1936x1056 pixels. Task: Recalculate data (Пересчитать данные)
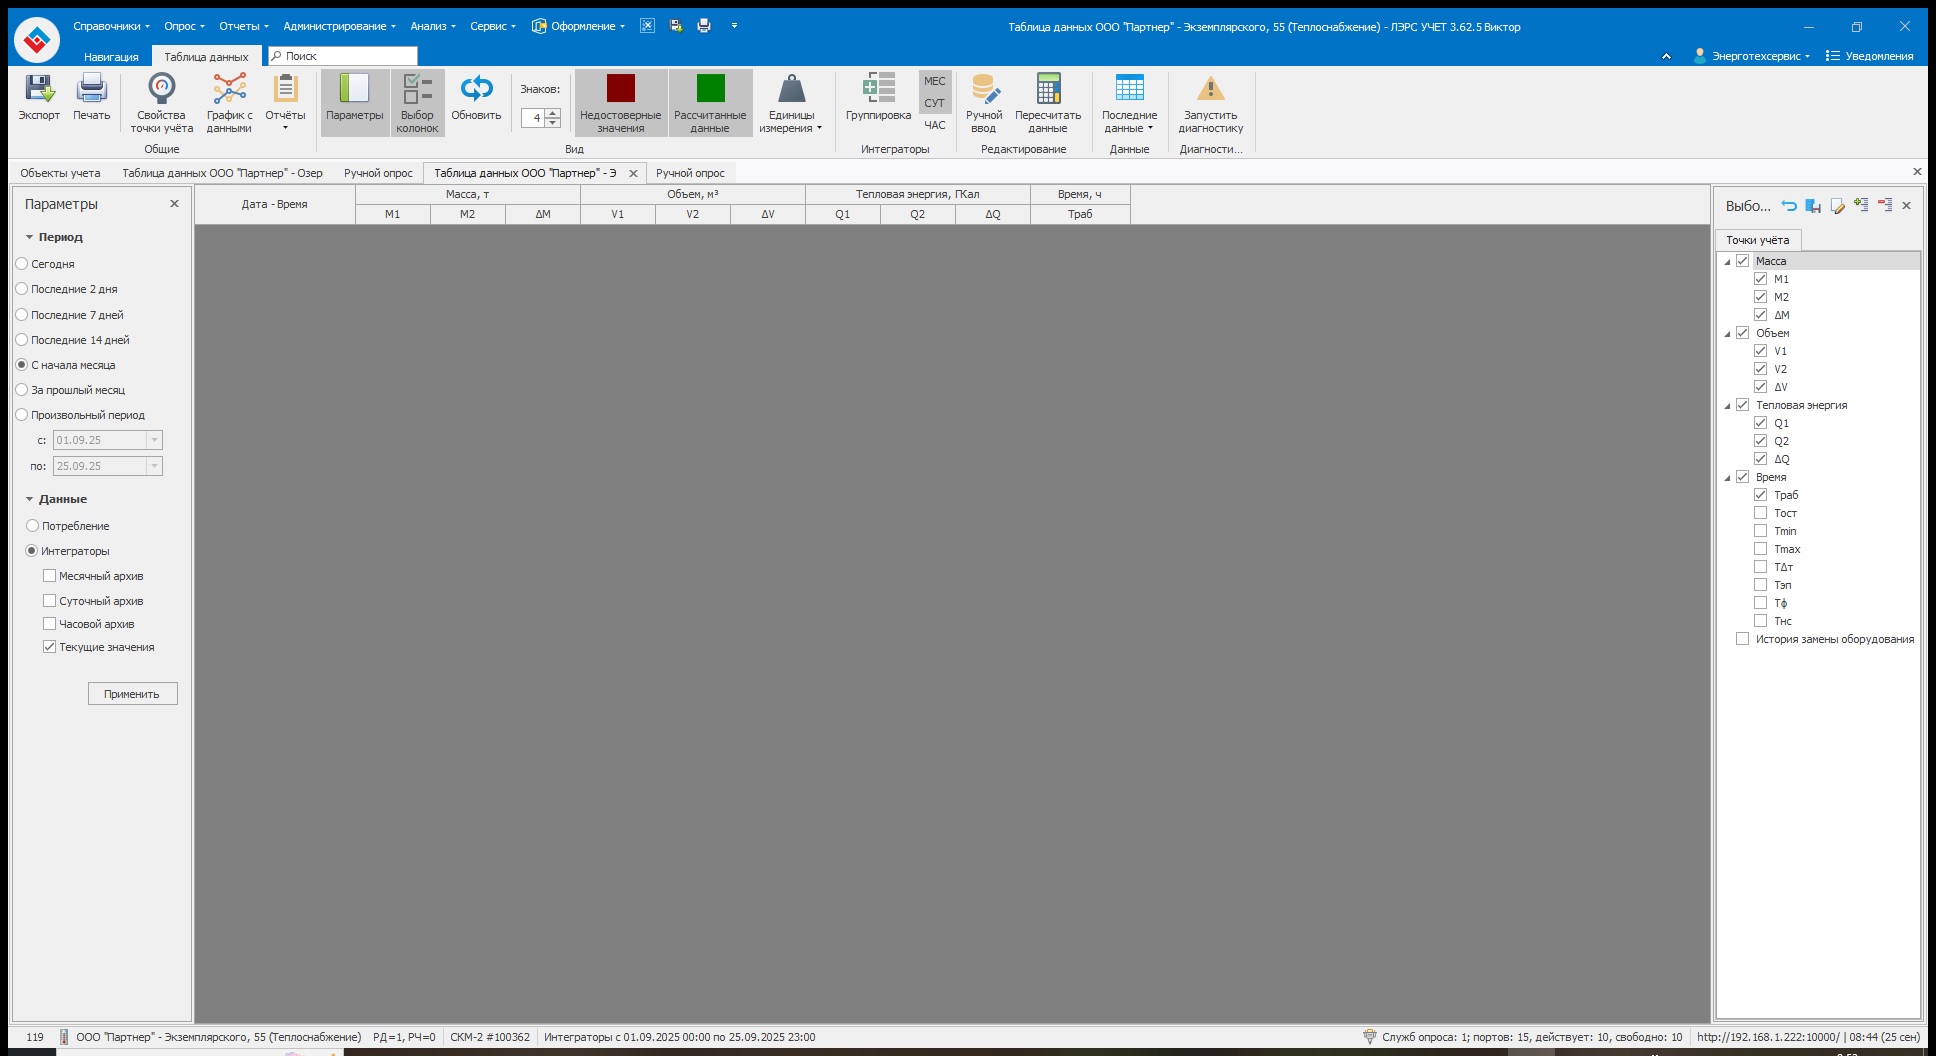[x=1048, y=90]
